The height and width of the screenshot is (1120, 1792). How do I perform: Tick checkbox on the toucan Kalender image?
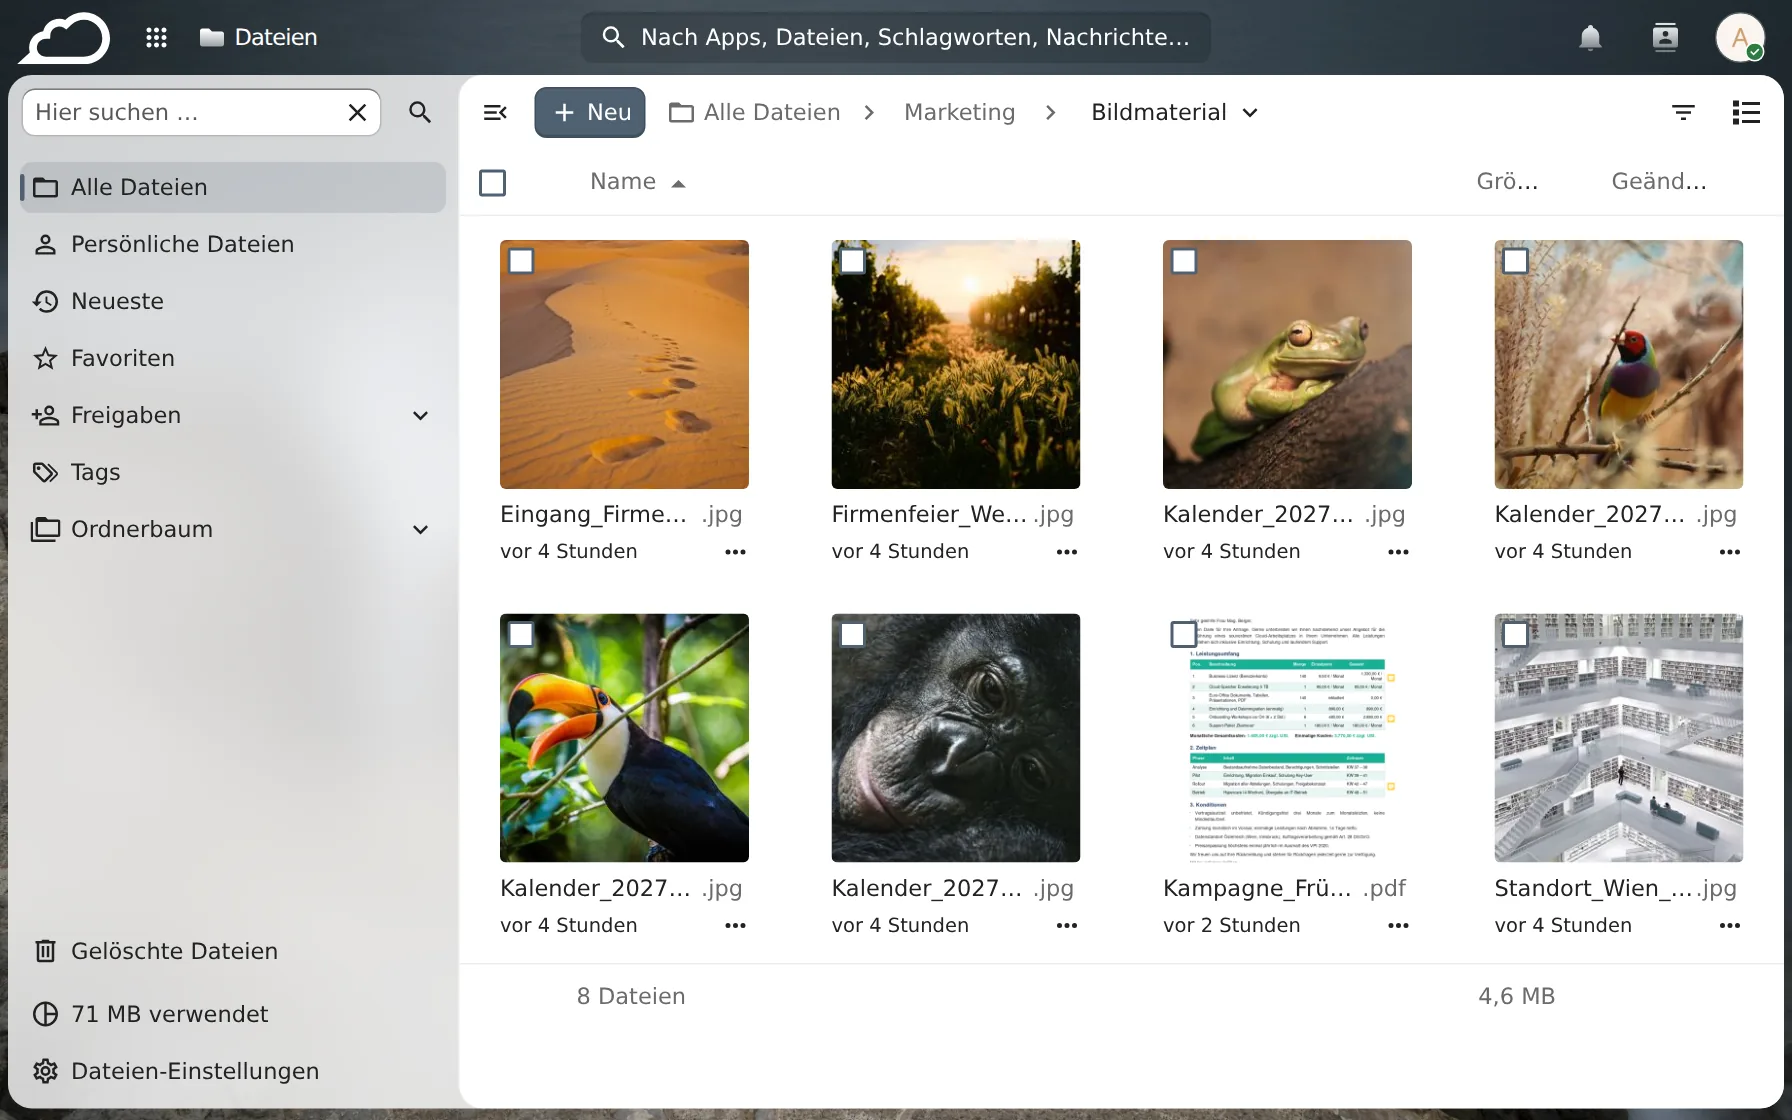click(x=521, y=635)
